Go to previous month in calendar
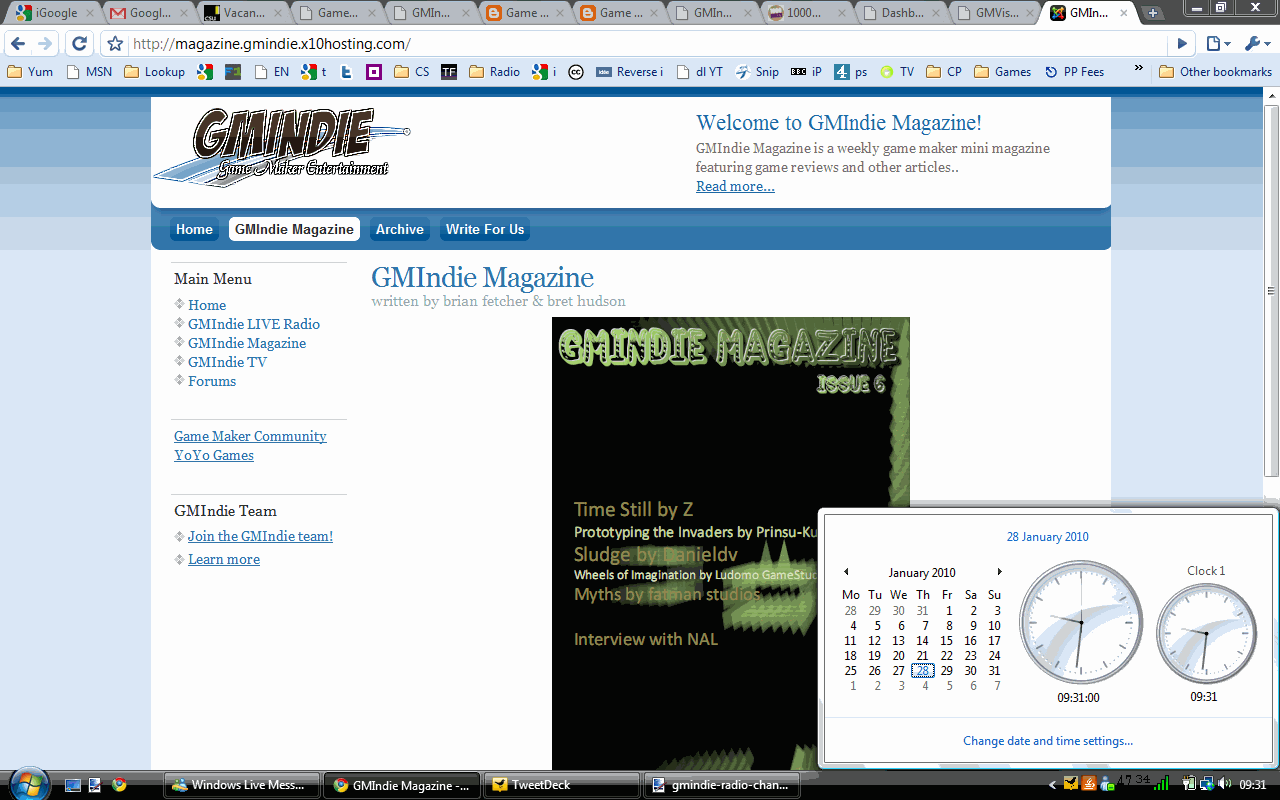The image size is (1280, 800). tap(846, 572)
